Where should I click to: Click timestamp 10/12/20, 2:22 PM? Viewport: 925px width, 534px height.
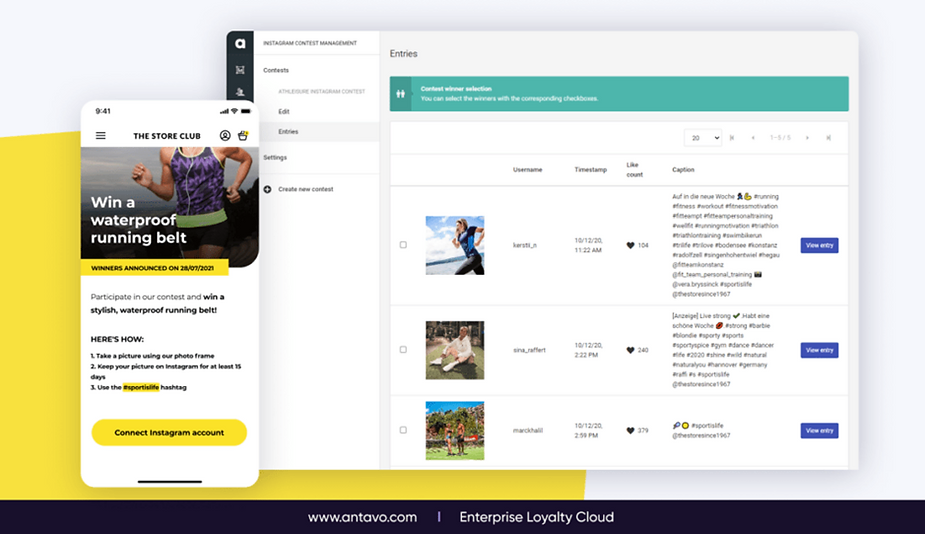(588, 350)
